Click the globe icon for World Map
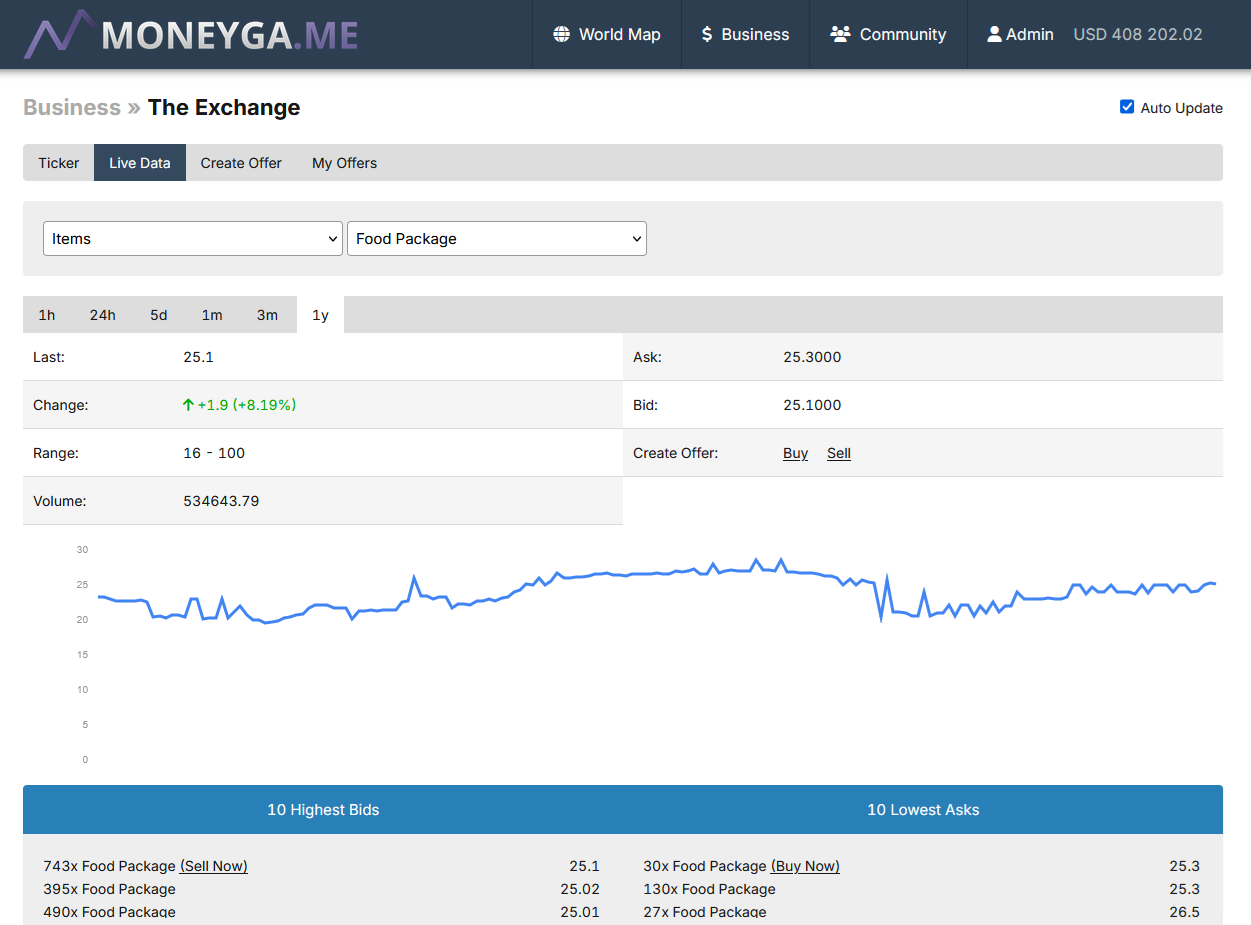This screenshot has width=1251, height=925. pos(562,34)
